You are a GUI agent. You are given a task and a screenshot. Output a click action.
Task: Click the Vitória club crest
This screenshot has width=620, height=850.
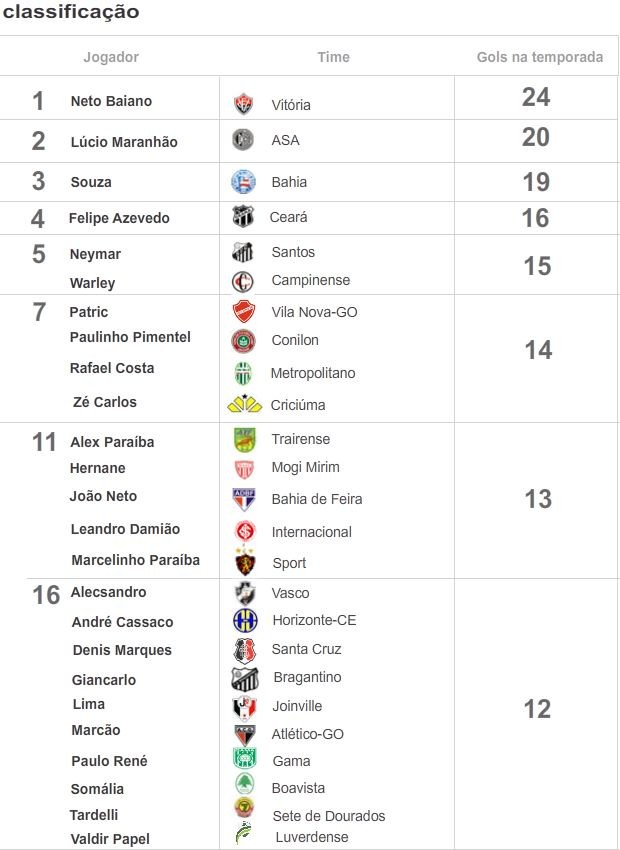pos(243,104)
